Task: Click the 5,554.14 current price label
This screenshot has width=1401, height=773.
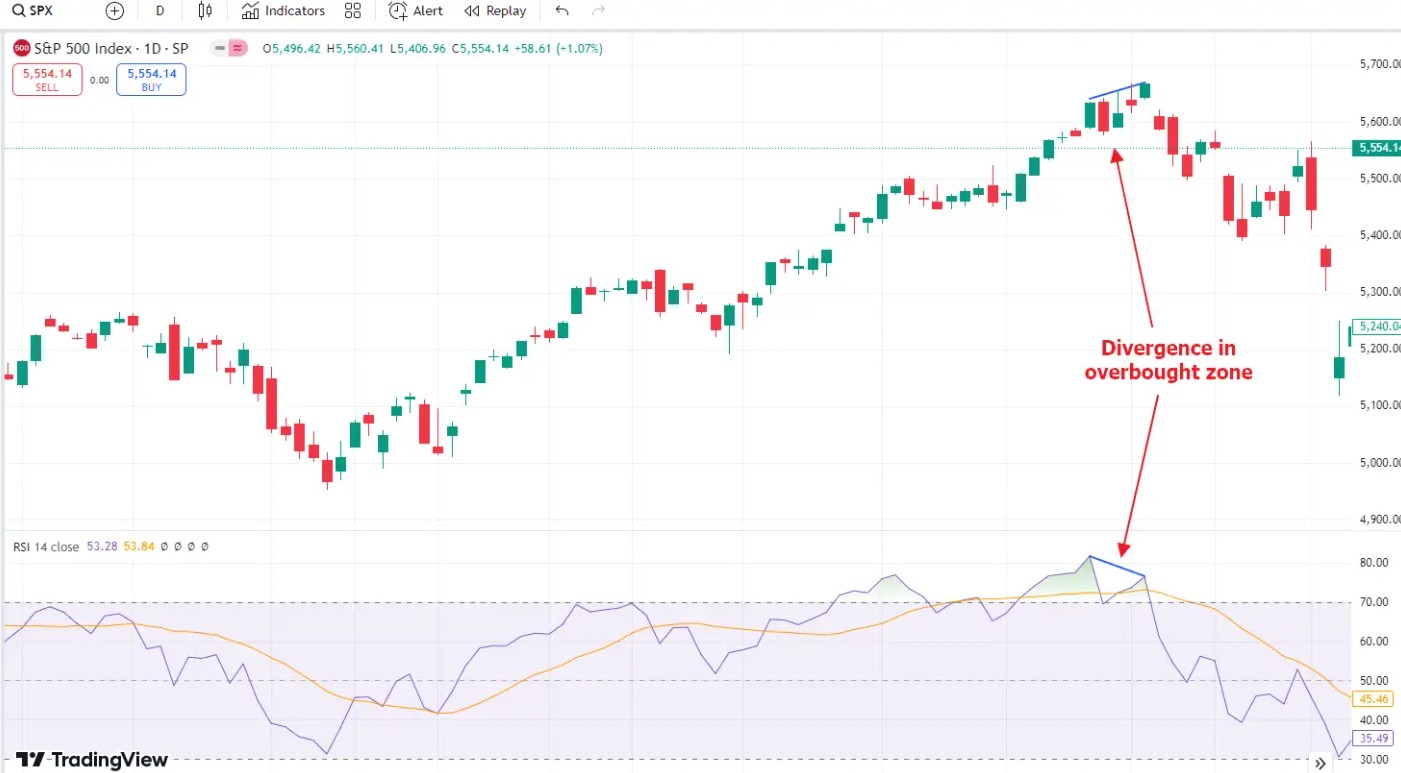Action: 1376,148
